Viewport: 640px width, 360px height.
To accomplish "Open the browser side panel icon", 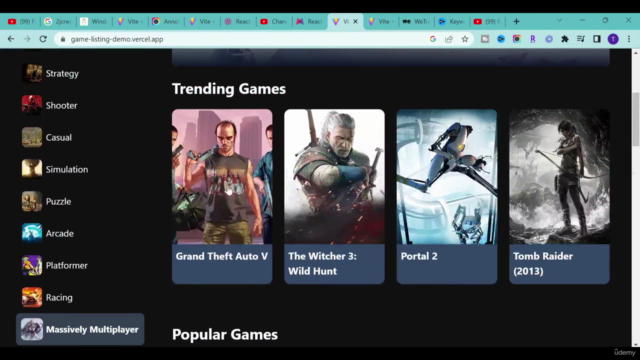I will point(597,39).
